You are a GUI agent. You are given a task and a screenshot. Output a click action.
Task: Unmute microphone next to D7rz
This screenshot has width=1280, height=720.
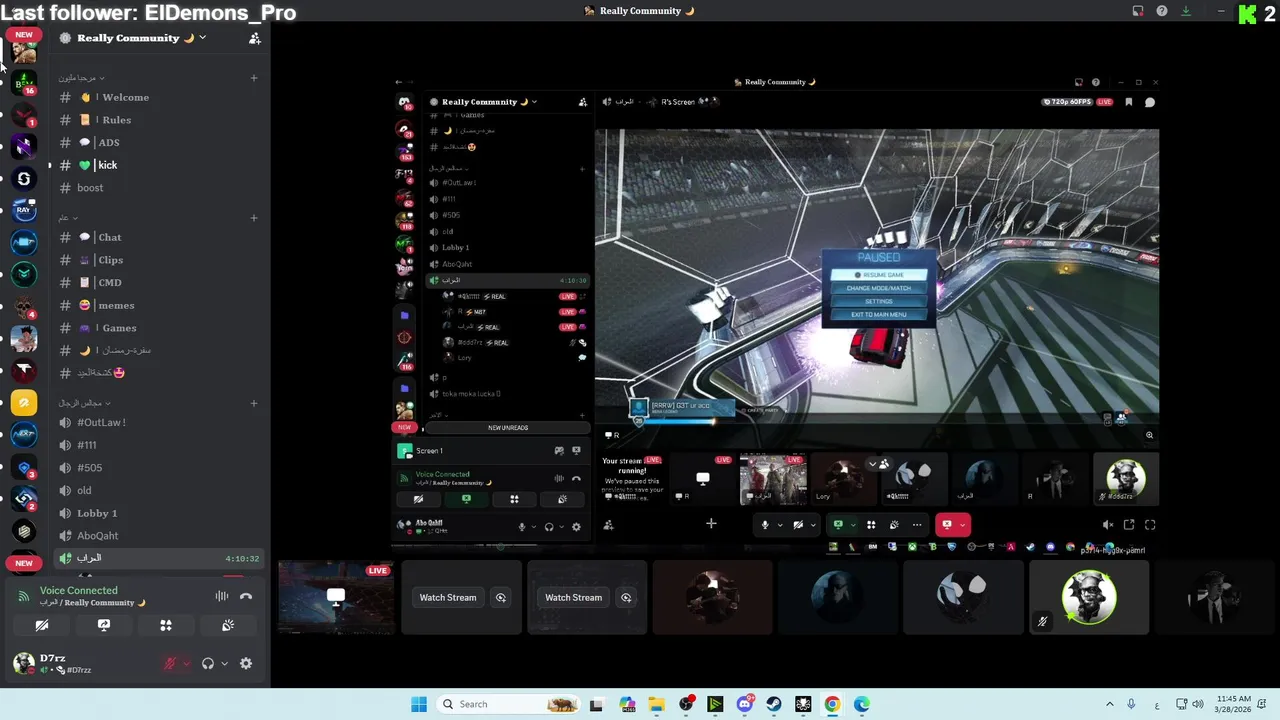171,663
